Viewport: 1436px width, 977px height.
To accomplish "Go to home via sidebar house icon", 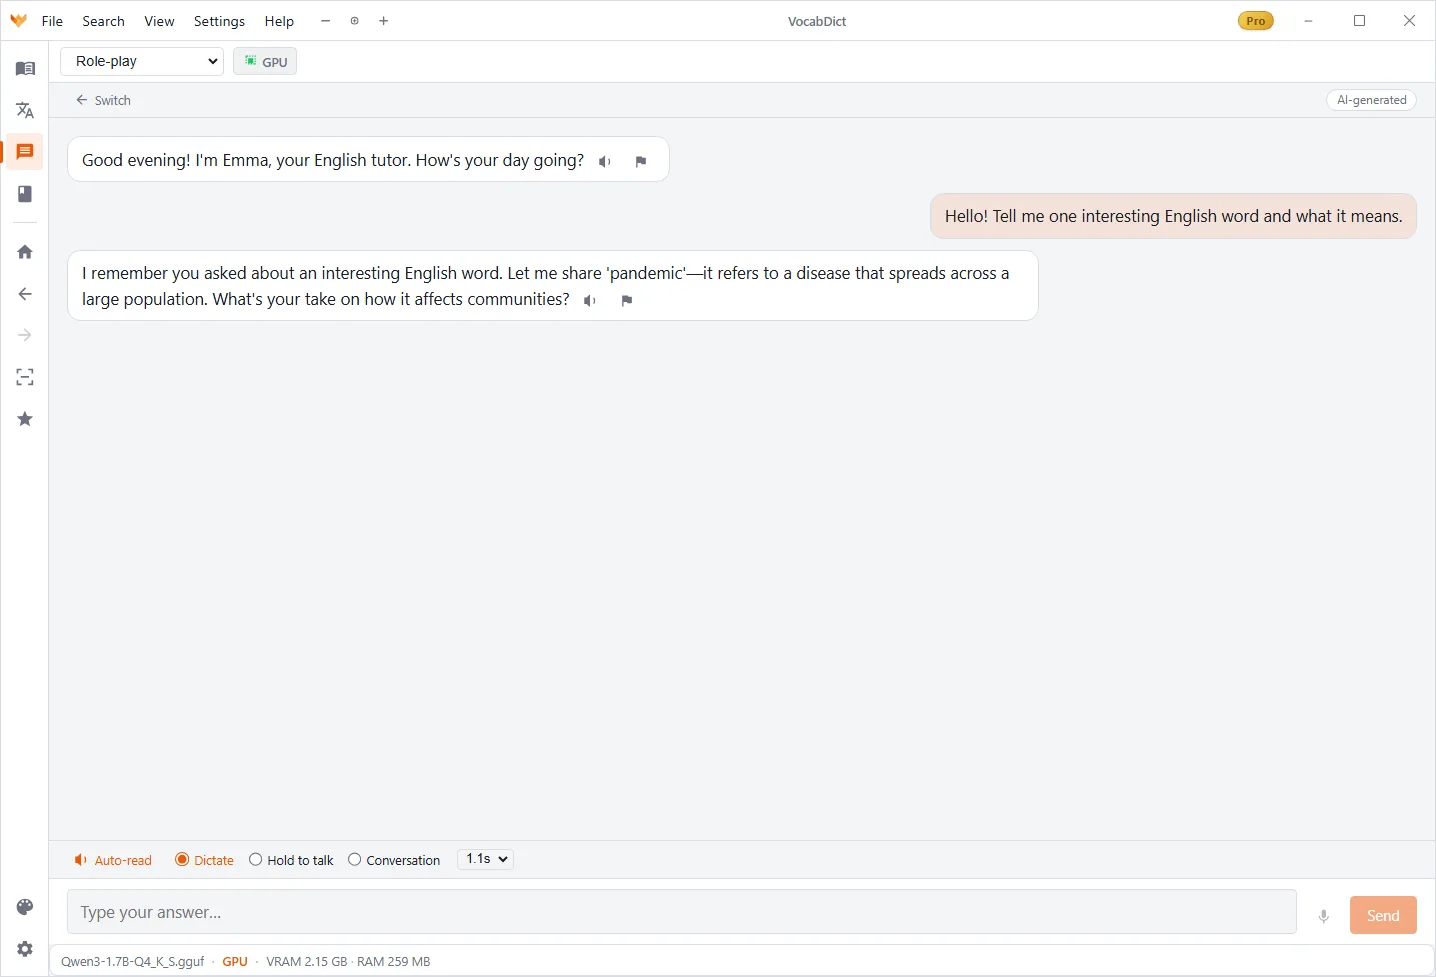I will pyautogui.click(x=25, y=252).
